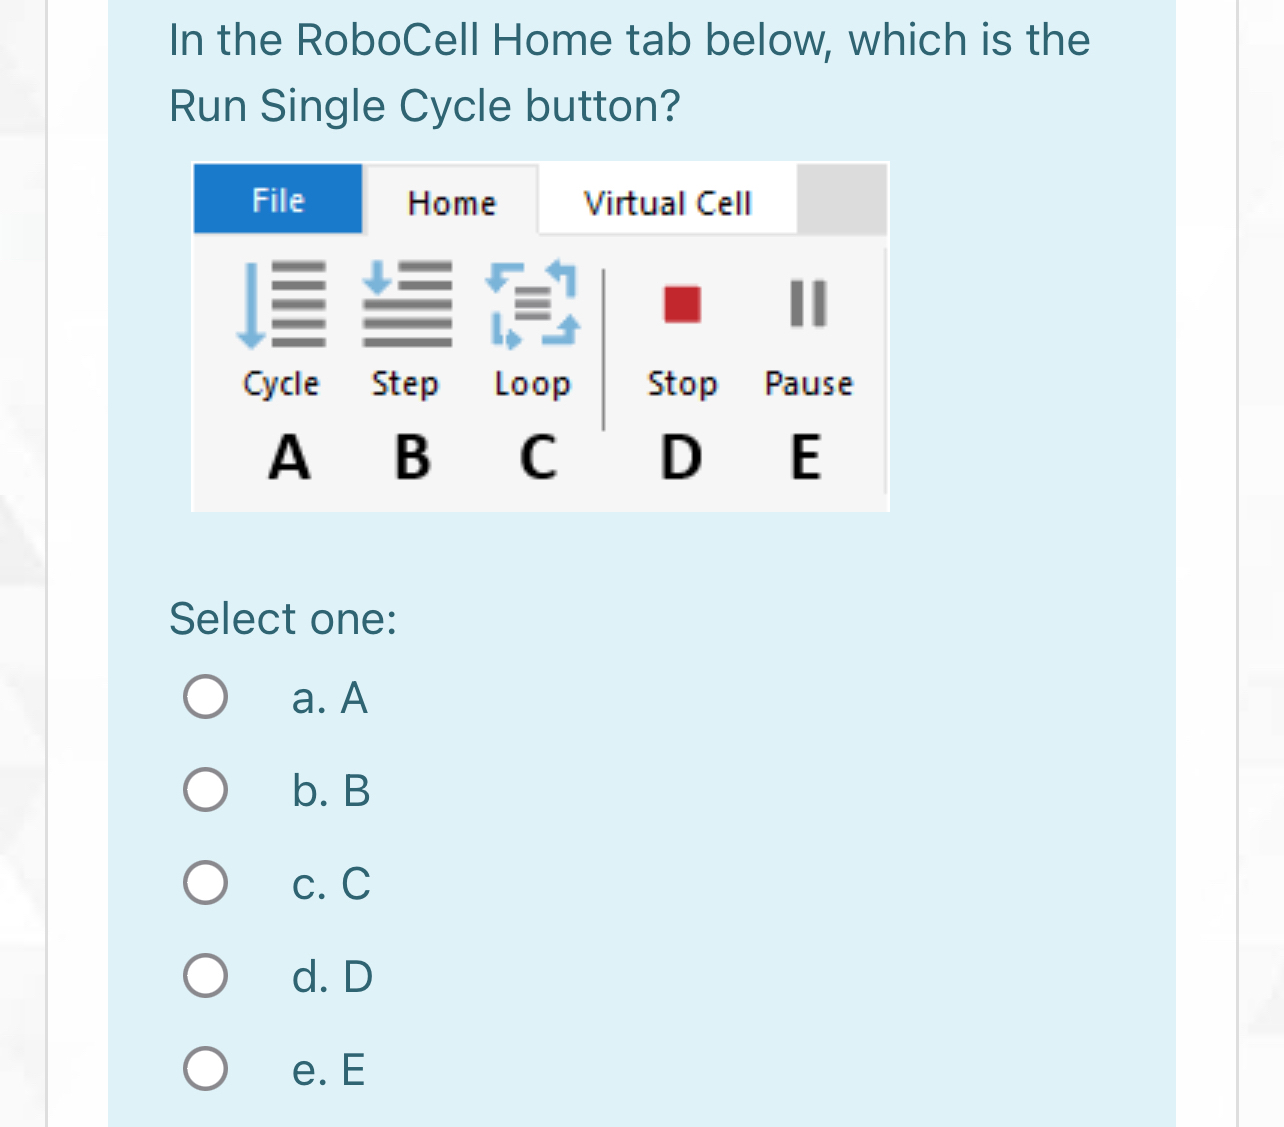The height and width of the screenshot is (1127, 1284).
Task: Click the letter B label below Step
Action: point(410,458)
